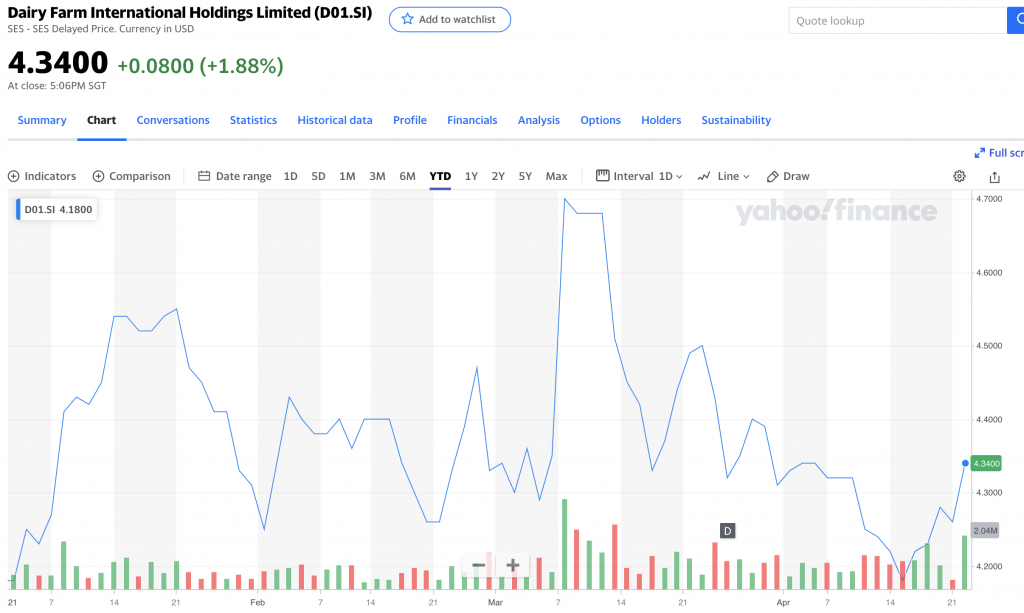Select the Max time range
The image size is (1024, 613).
556,176
